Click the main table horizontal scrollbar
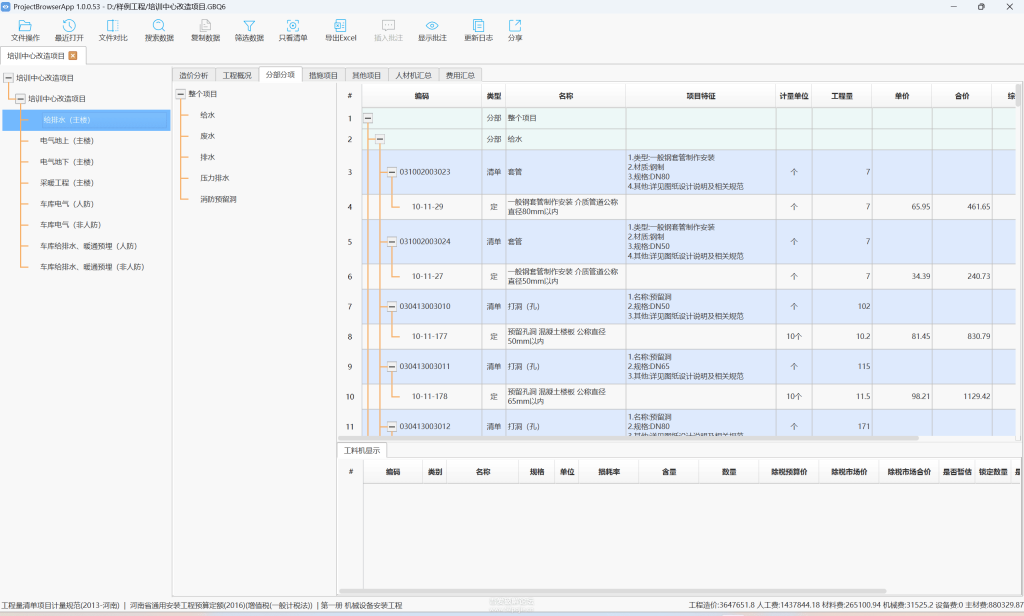The image size is (1024, 616). pyautogui.click(x=629, y=438)
